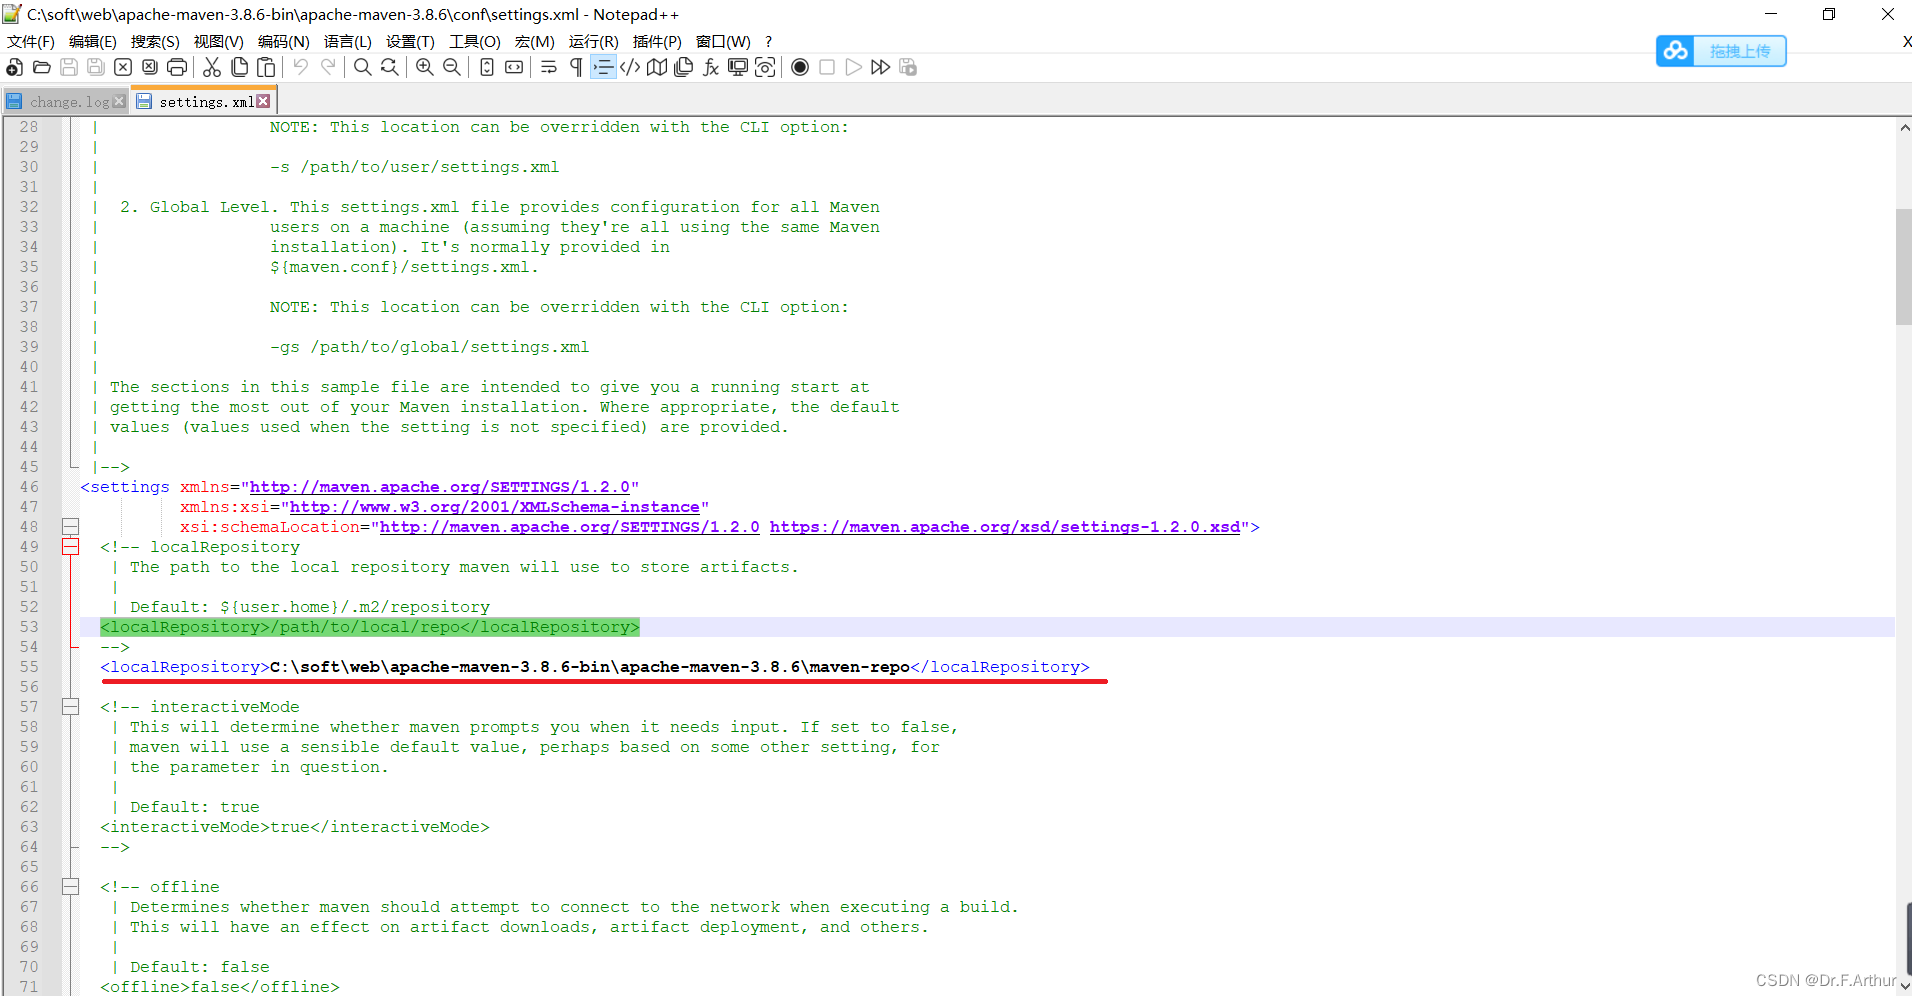Close all documents using toolbar icon
Image resolution: width=1912 pixels, height=996 pixels.
(x=150, y=67)
